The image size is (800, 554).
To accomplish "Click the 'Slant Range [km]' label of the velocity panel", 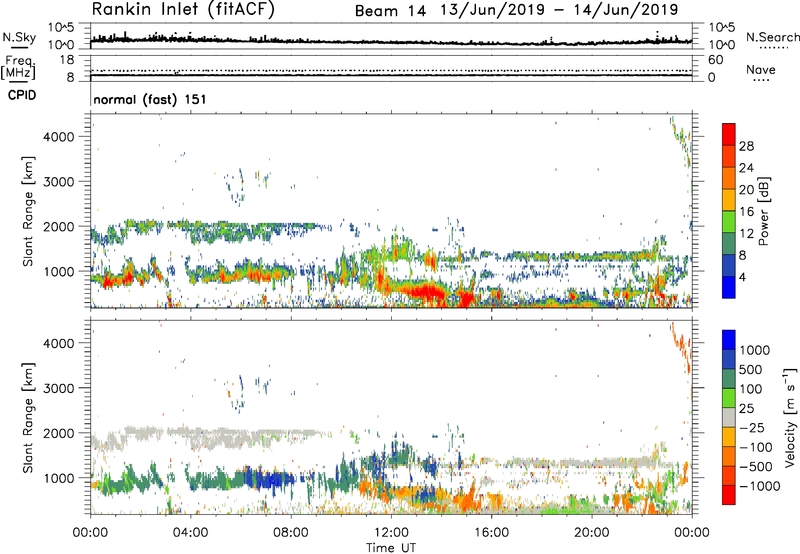I will (28, 417).
